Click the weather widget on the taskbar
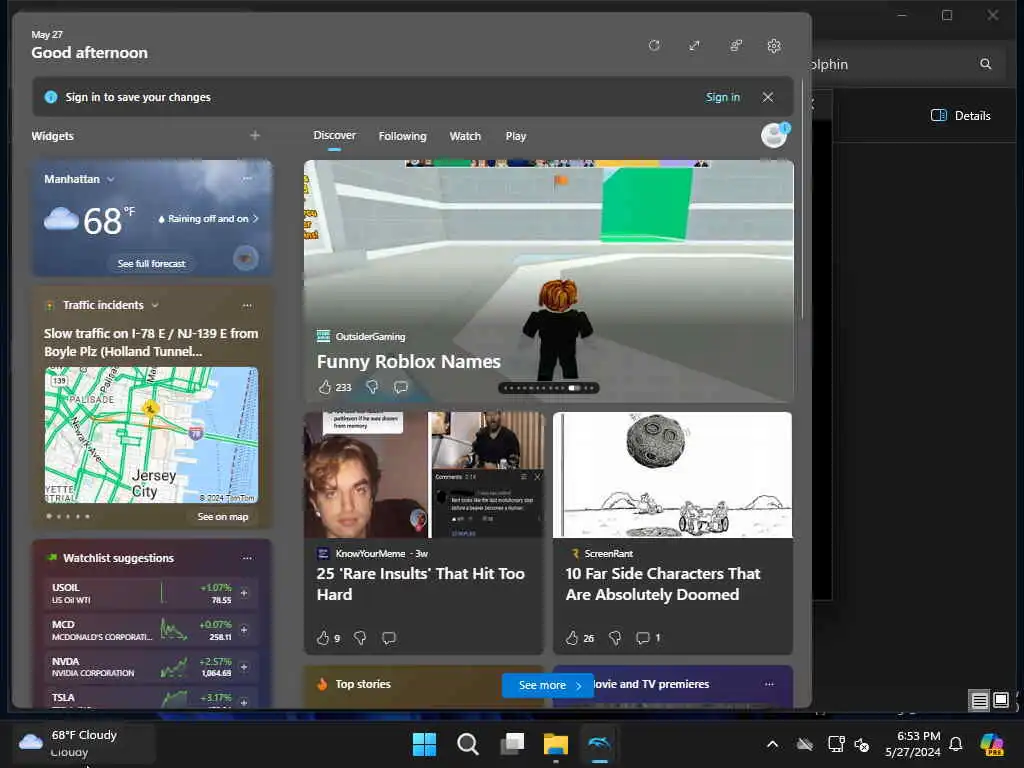The height and width of the screenshot is (768, 1024). (x=84, y=743)
